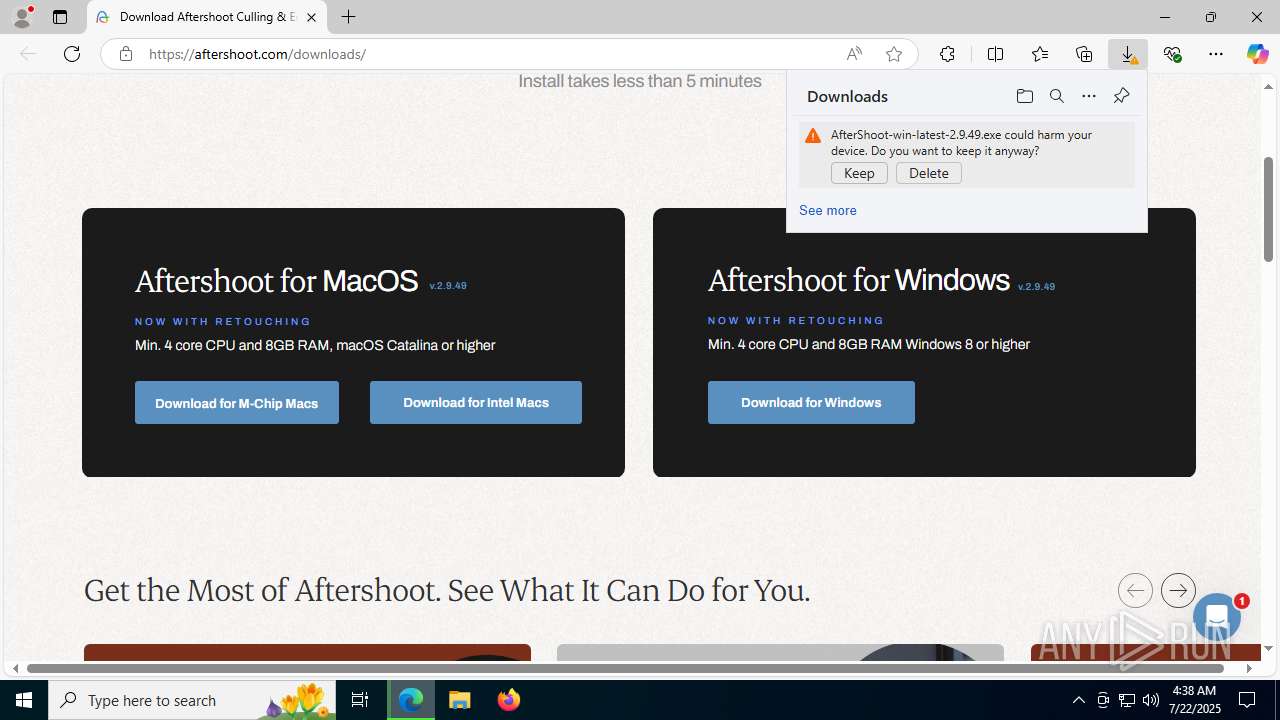The height and width of the screenshot is (720, 1280).
Task: Close the Aftershoot downloads tab
Action: [x=311, y=17]
